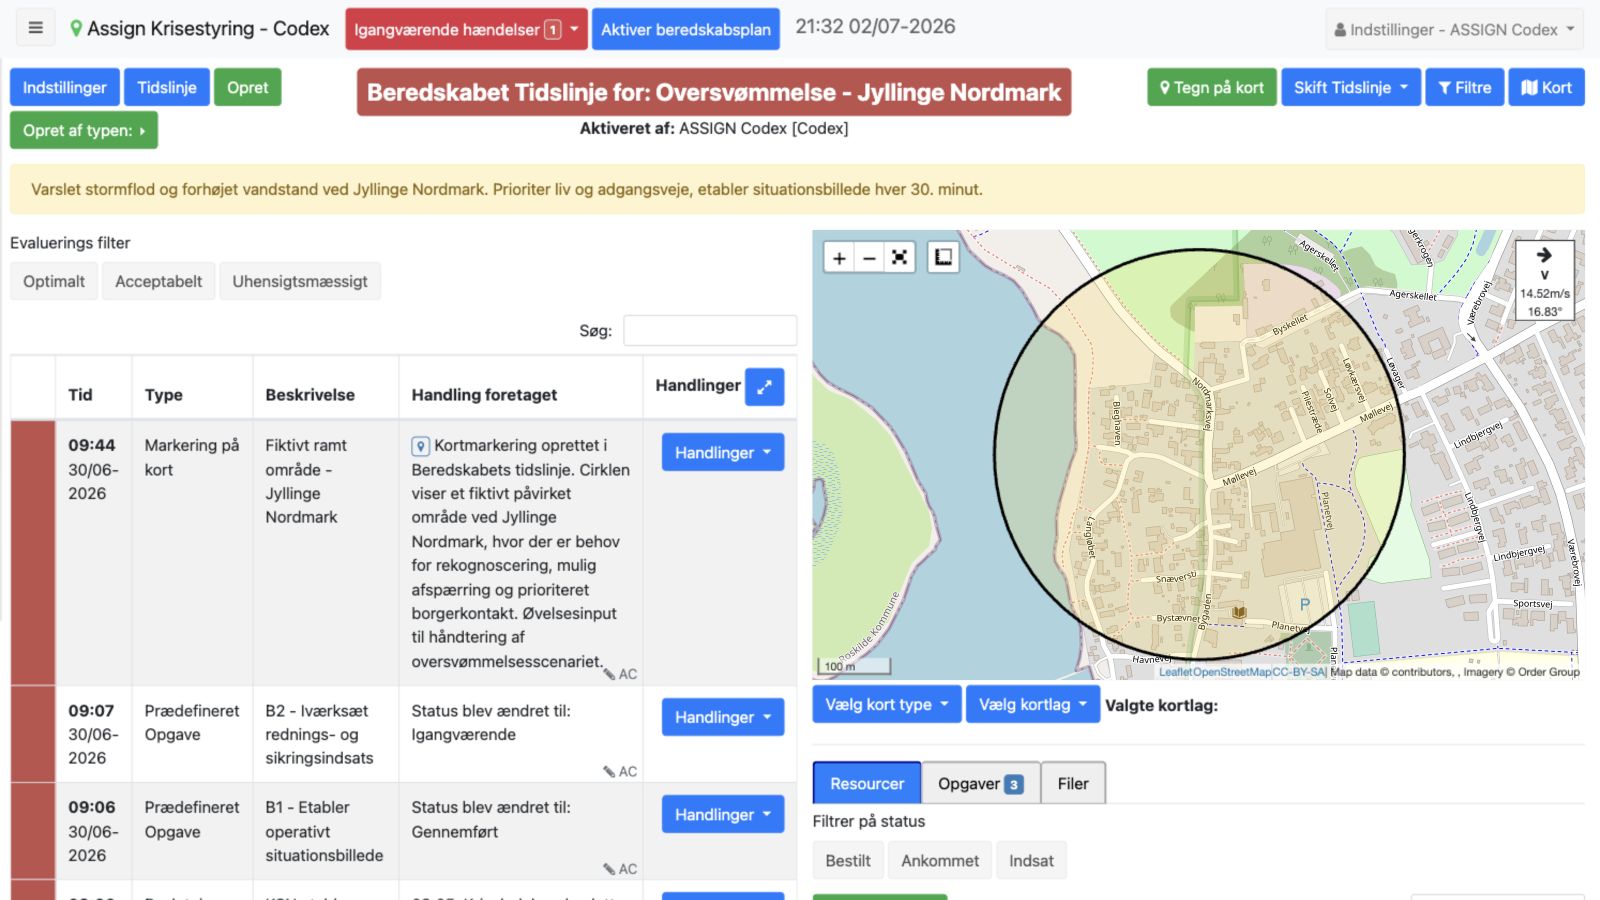Toggle the Acceptabelt evaluation filter
Viewport: 1600px width, 900px height.
click(158, 281)
